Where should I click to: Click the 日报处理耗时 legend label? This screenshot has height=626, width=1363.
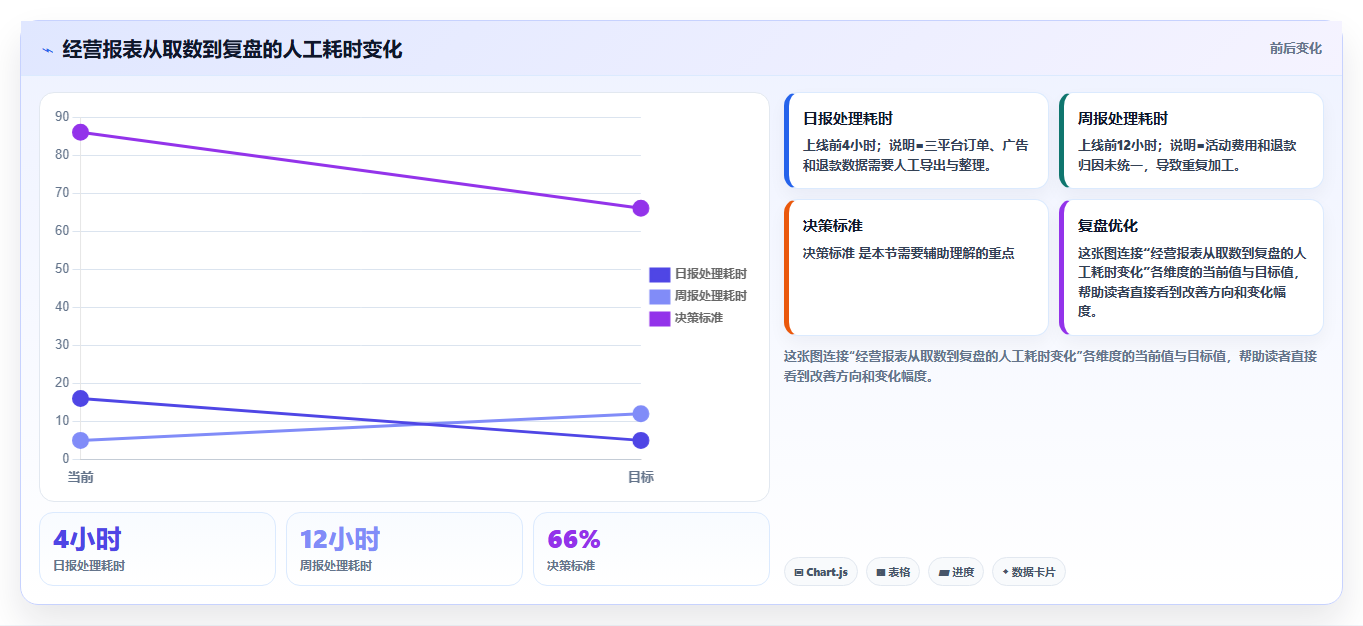click(x=711, y=274)
